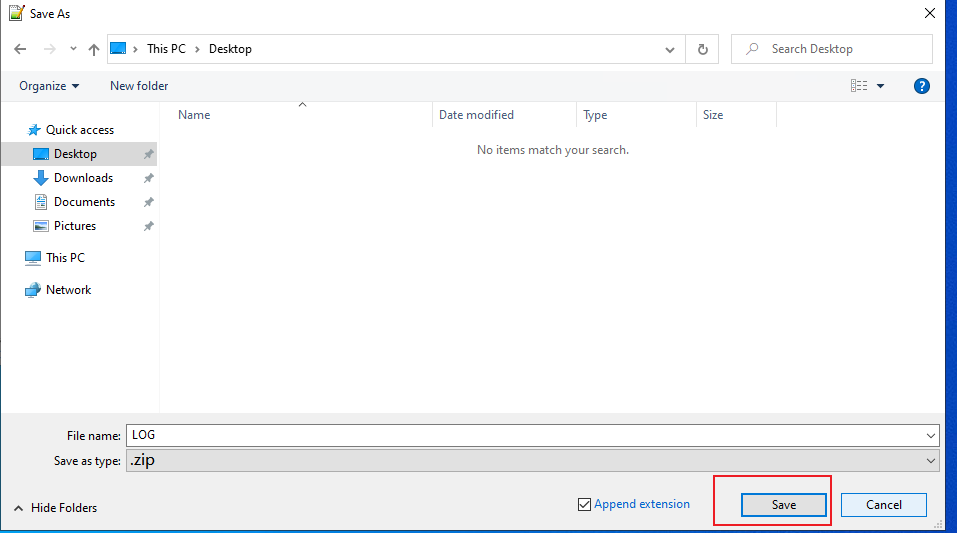Collapse the pane with Hide Folders
The image size is (957, 533).
[x=56, y=508]
